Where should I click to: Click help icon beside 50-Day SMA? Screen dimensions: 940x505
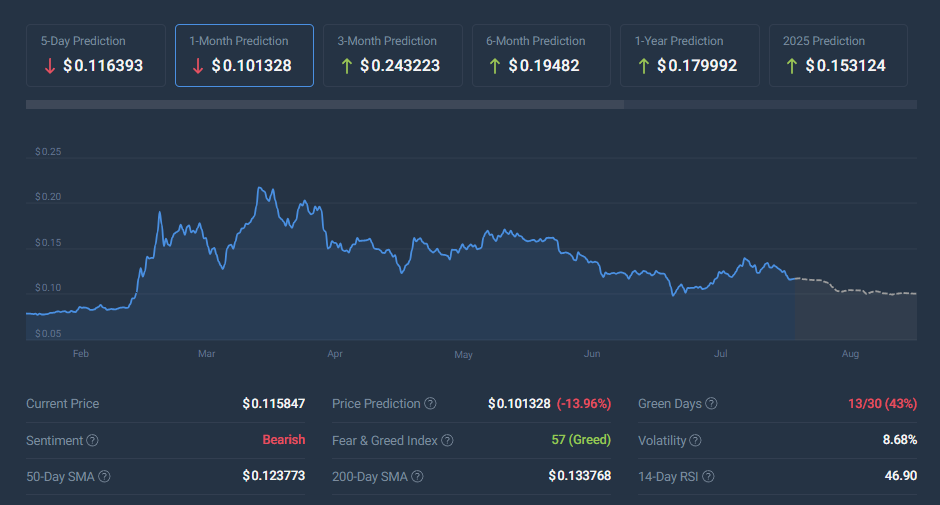[x=104, y=476]
